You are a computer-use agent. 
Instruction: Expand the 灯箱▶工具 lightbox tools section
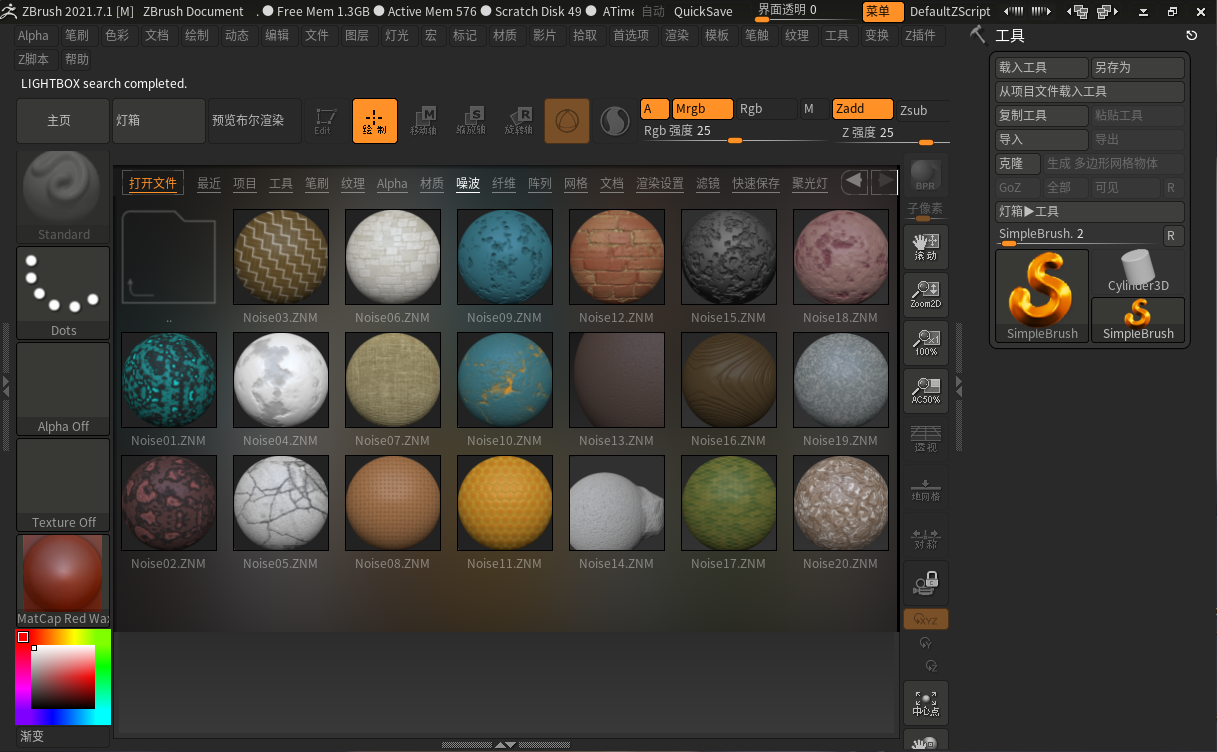tap(1089, 212)
